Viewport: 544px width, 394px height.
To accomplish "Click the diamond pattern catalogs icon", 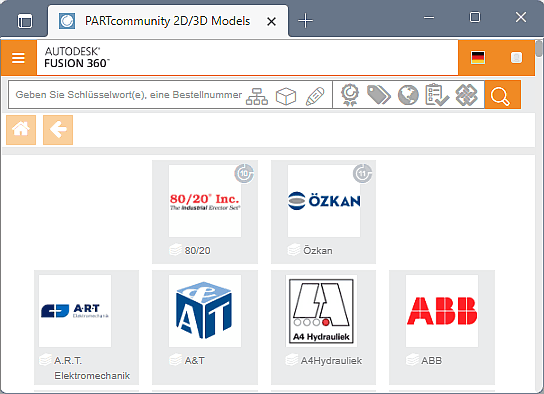I will click(x=466, y=95).
